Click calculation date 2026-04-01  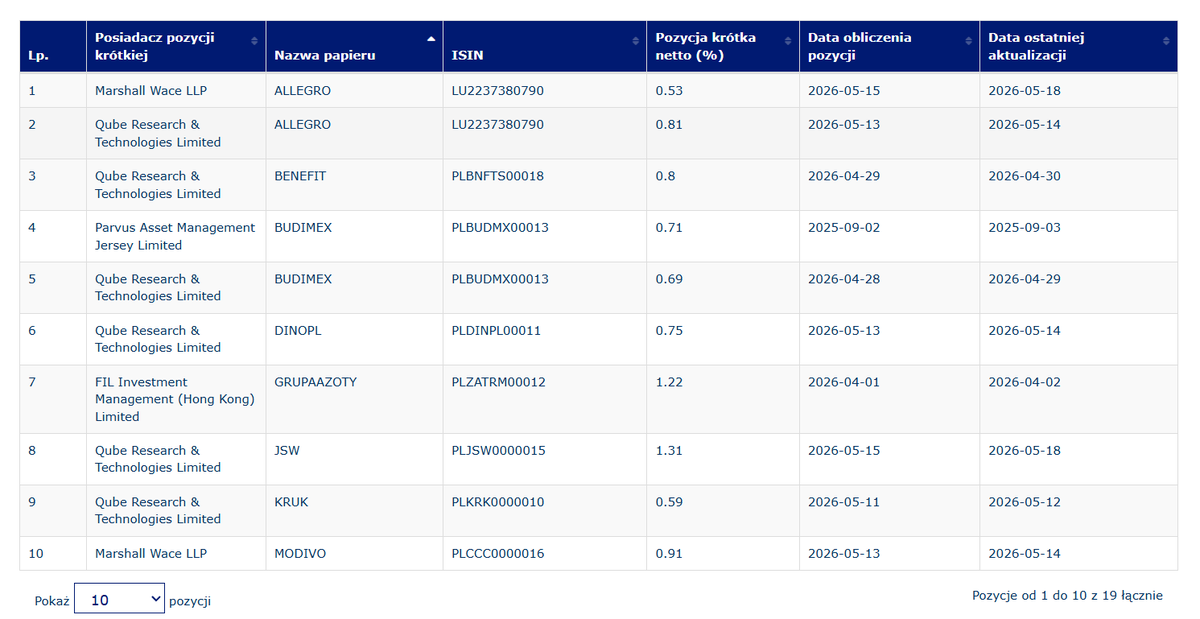click(844, 382)
